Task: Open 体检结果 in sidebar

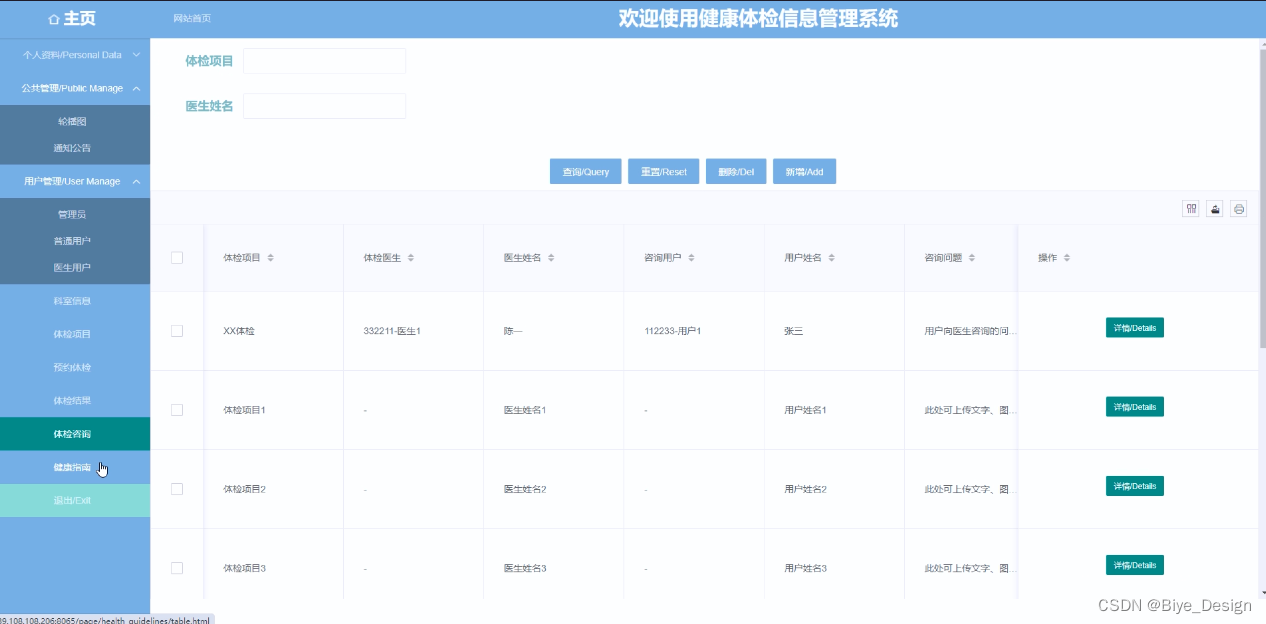Action: (x=75, y=401)
